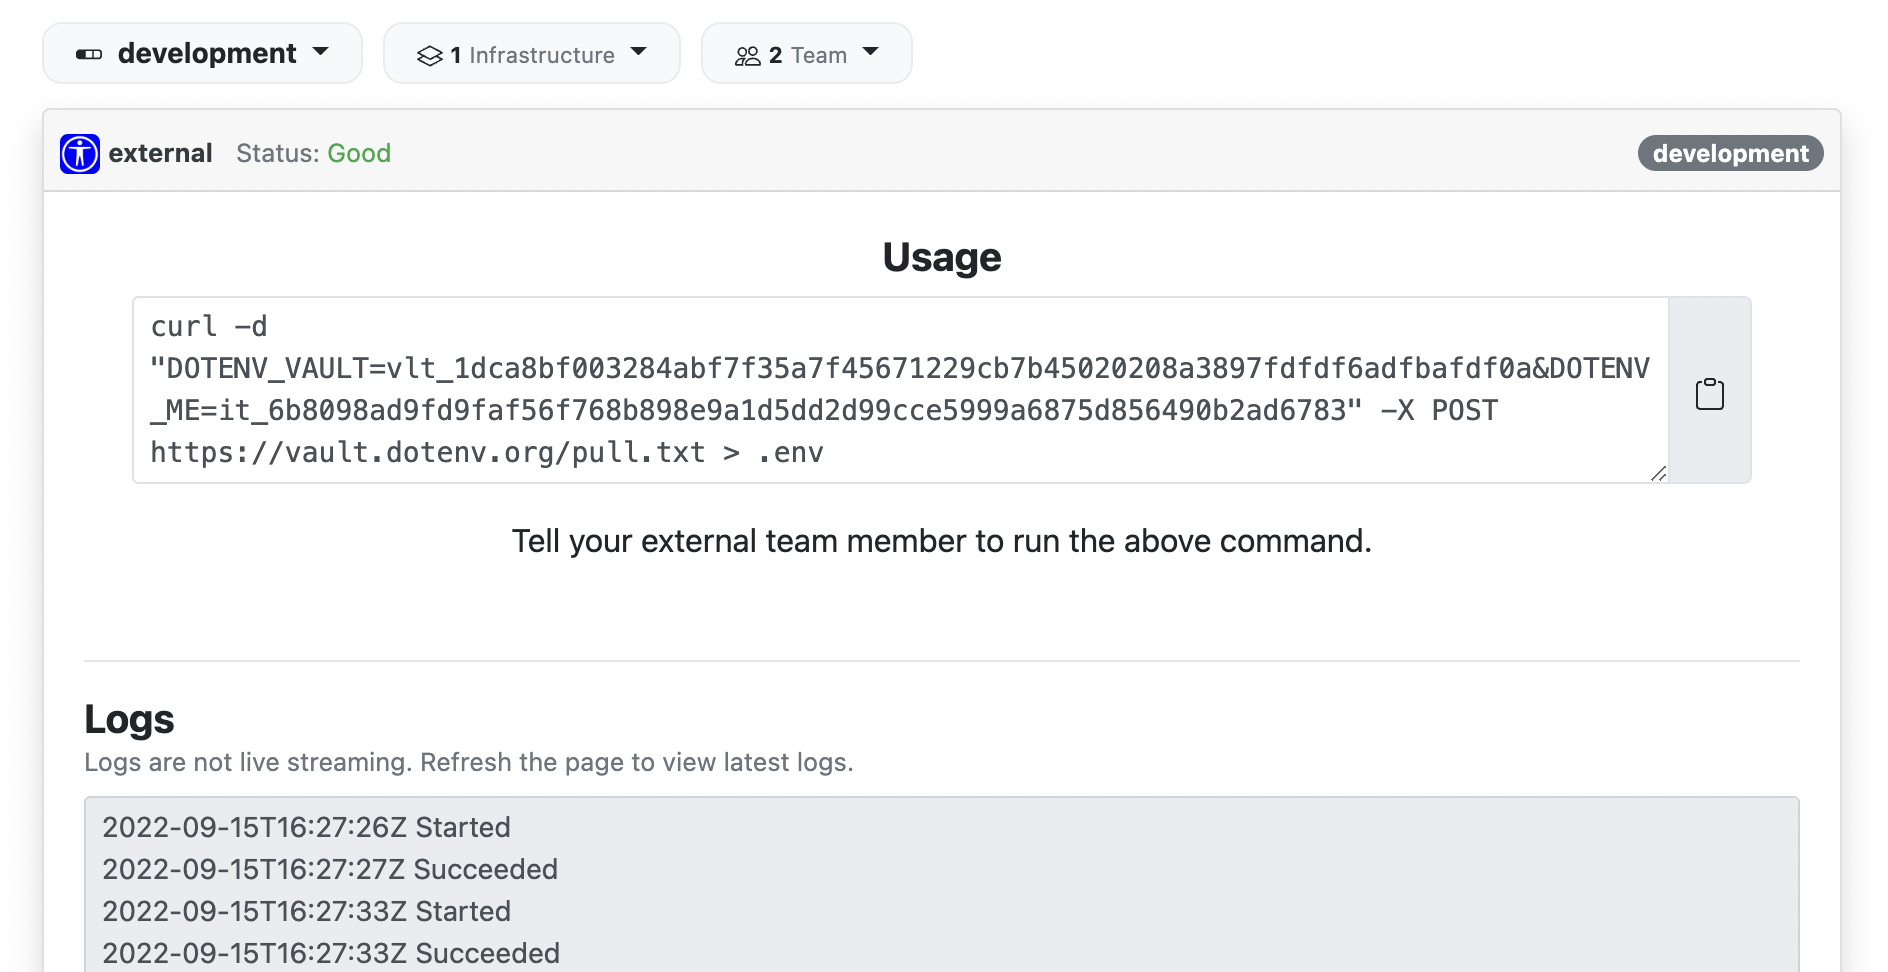
Task: Click the external integration name
Action: coord(160,153)
